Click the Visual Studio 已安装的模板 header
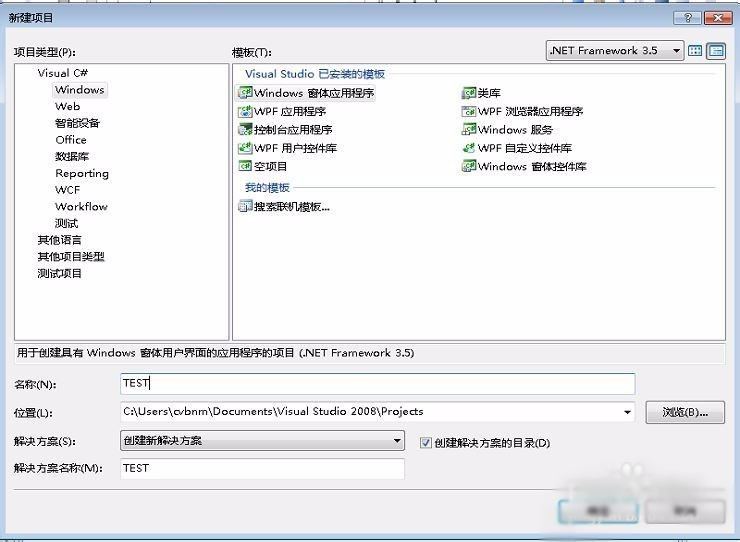Image resolution: width=740 pixels, height=542 pixels. [315, 74]
